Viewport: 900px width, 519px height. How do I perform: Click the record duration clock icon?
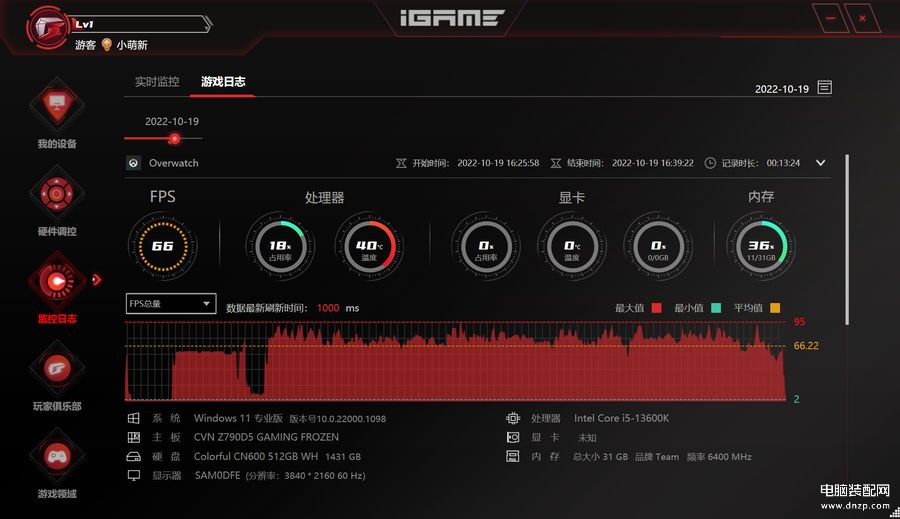pos(710,163)
